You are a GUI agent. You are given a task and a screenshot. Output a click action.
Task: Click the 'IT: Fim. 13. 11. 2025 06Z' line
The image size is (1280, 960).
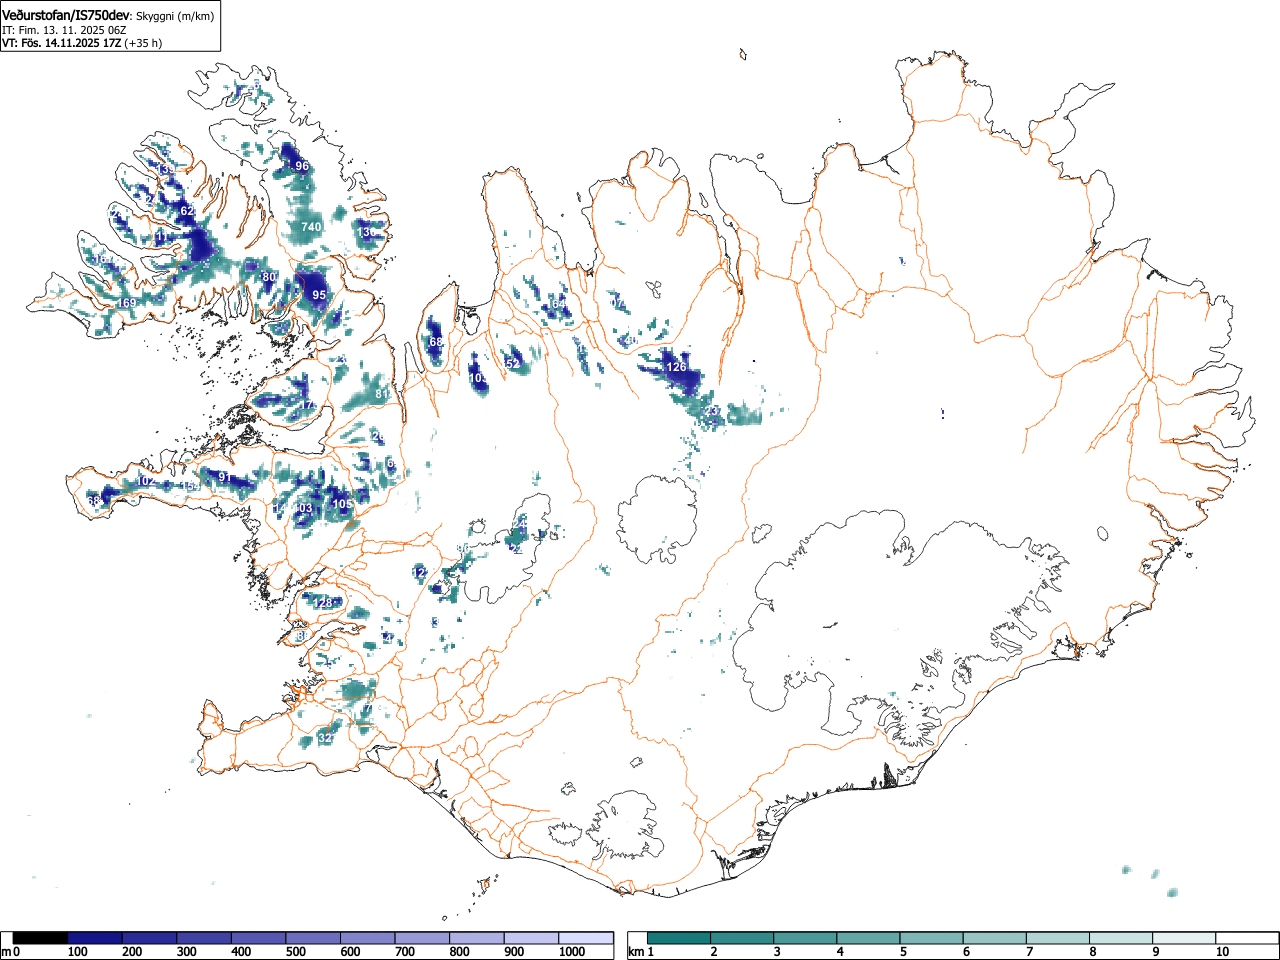click(x=64, y=30)
